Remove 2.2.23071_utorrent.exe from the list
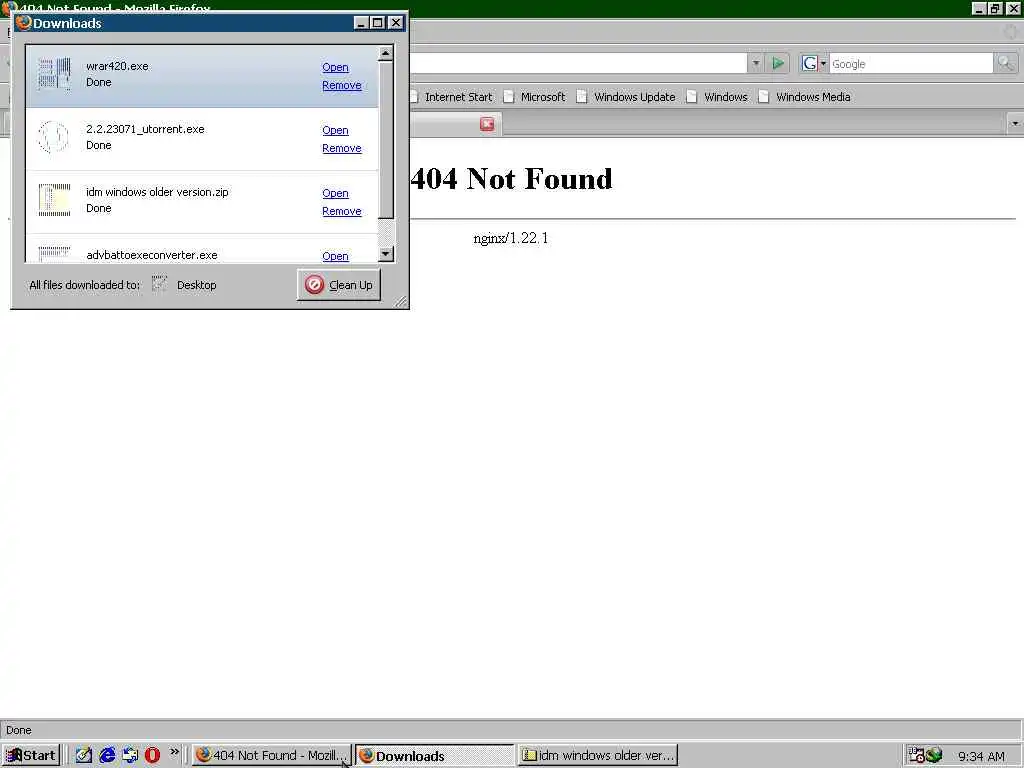1024x768 pixels. point(342,148)
